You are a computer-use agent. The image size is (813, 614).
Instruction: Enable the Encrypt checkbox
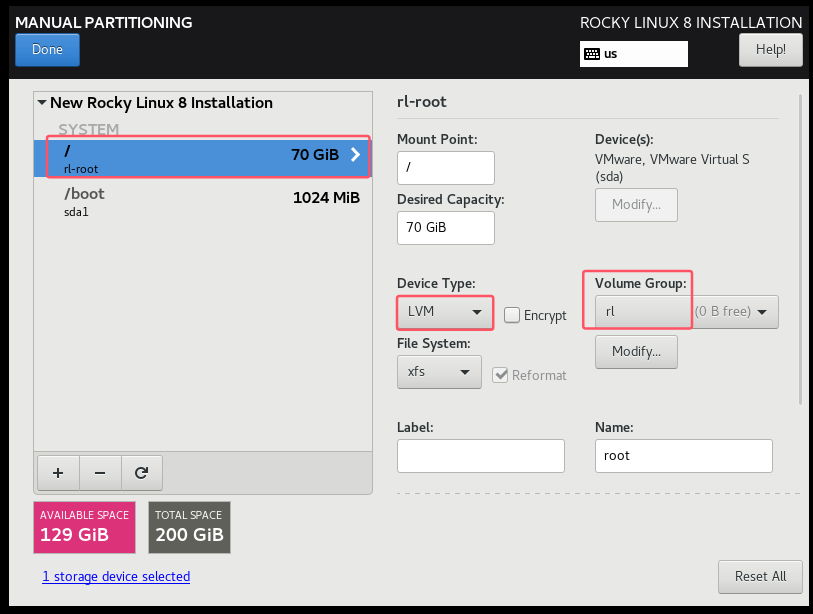(512, 315)
